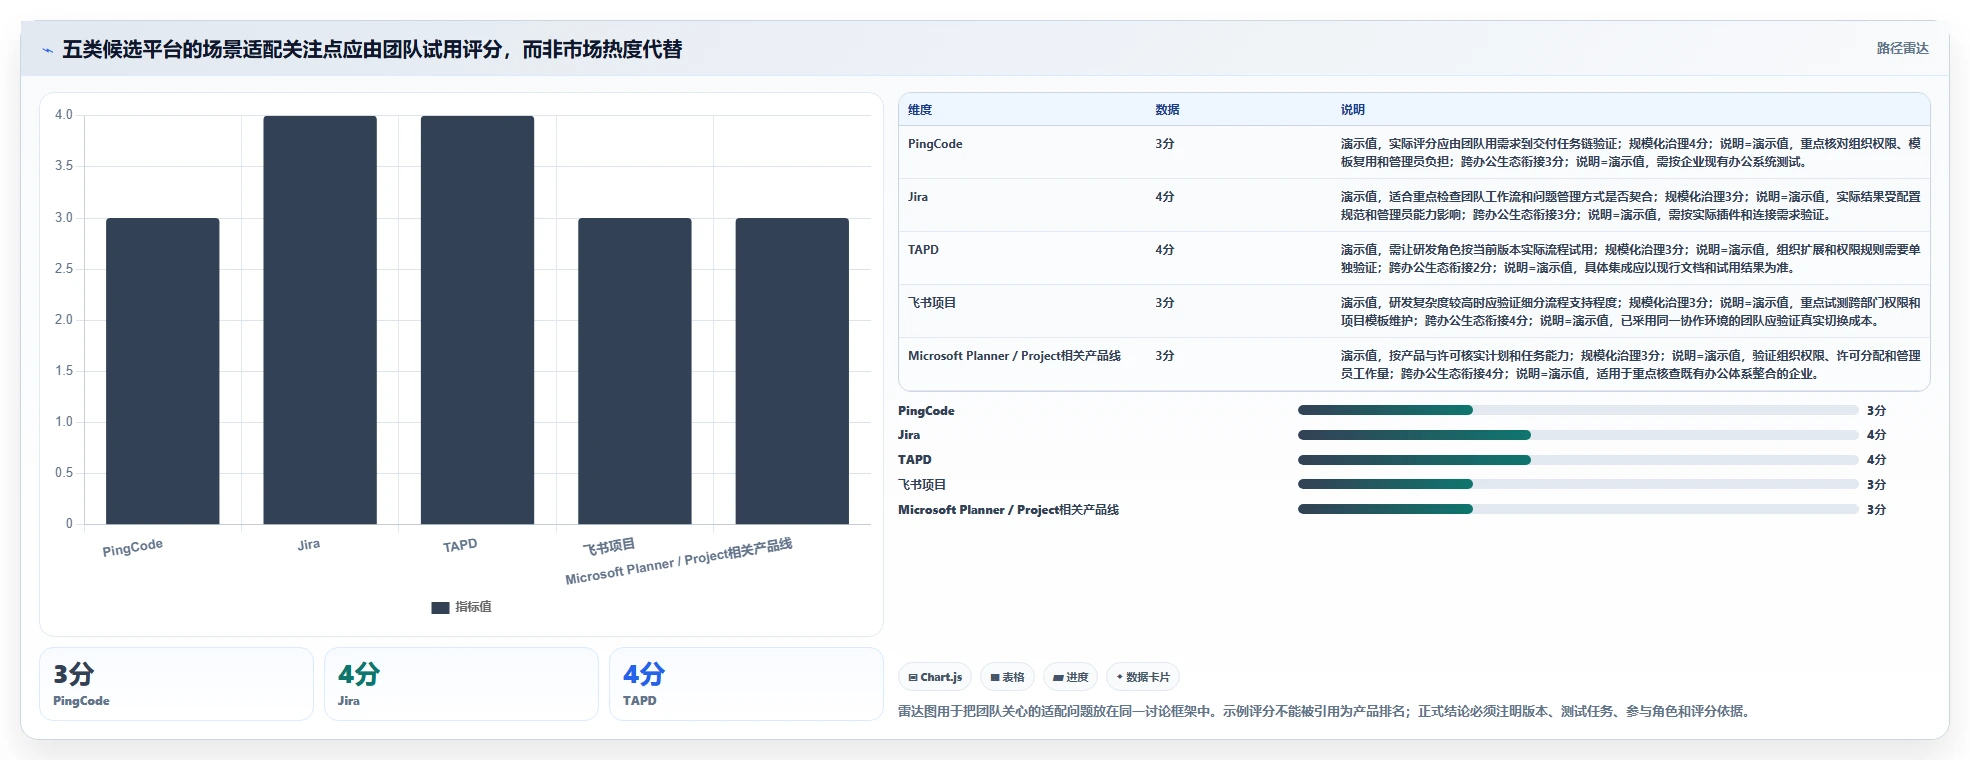Open the 3分 PingCode data card
This screenshot has height=760, width=1970.
pyautogui.click(x=176, y=684)
